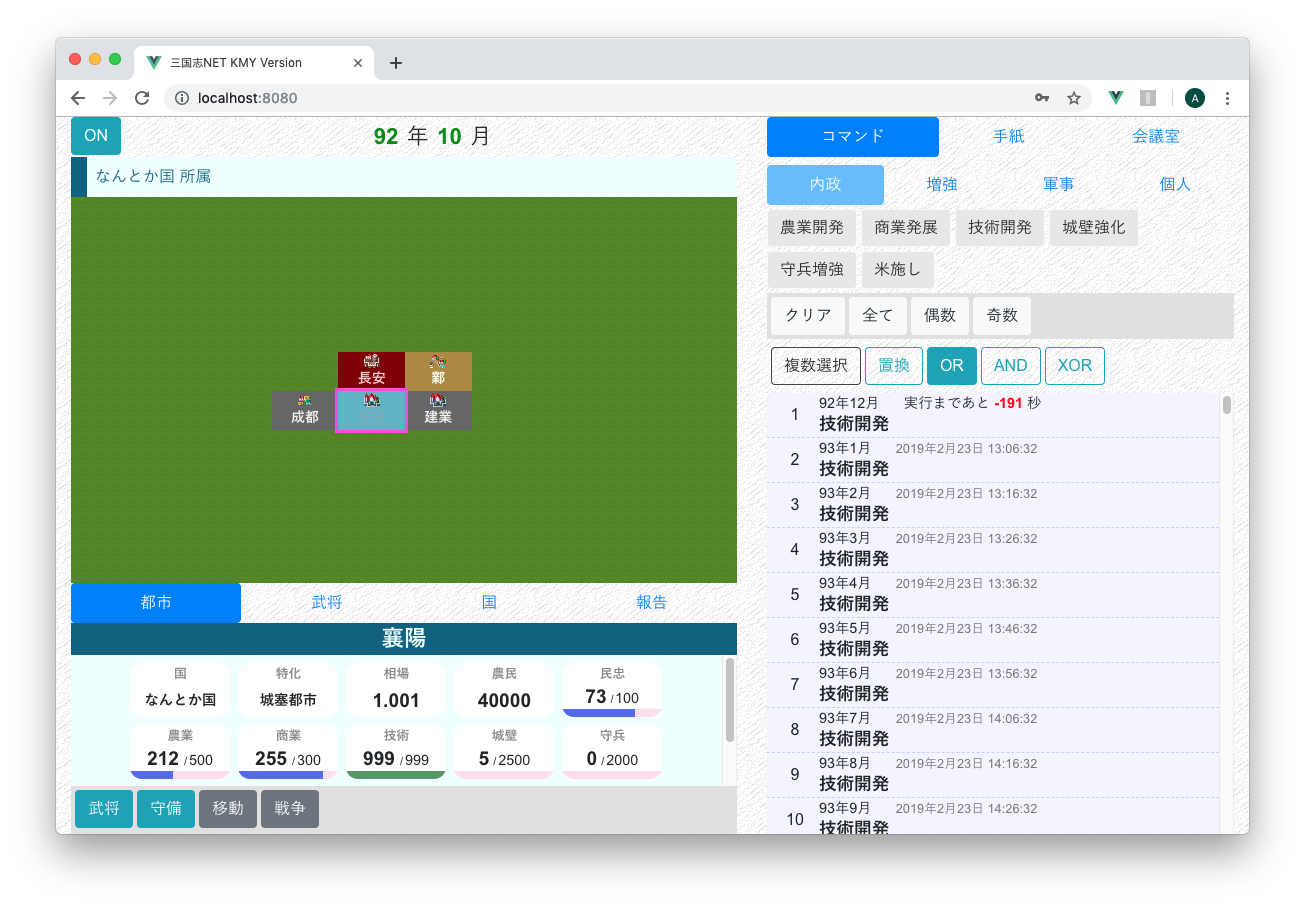This screenshot has width=1305, height=908.
Task: Click the pink-outlined city tile on the map
Action: click(x=371, y=410)
